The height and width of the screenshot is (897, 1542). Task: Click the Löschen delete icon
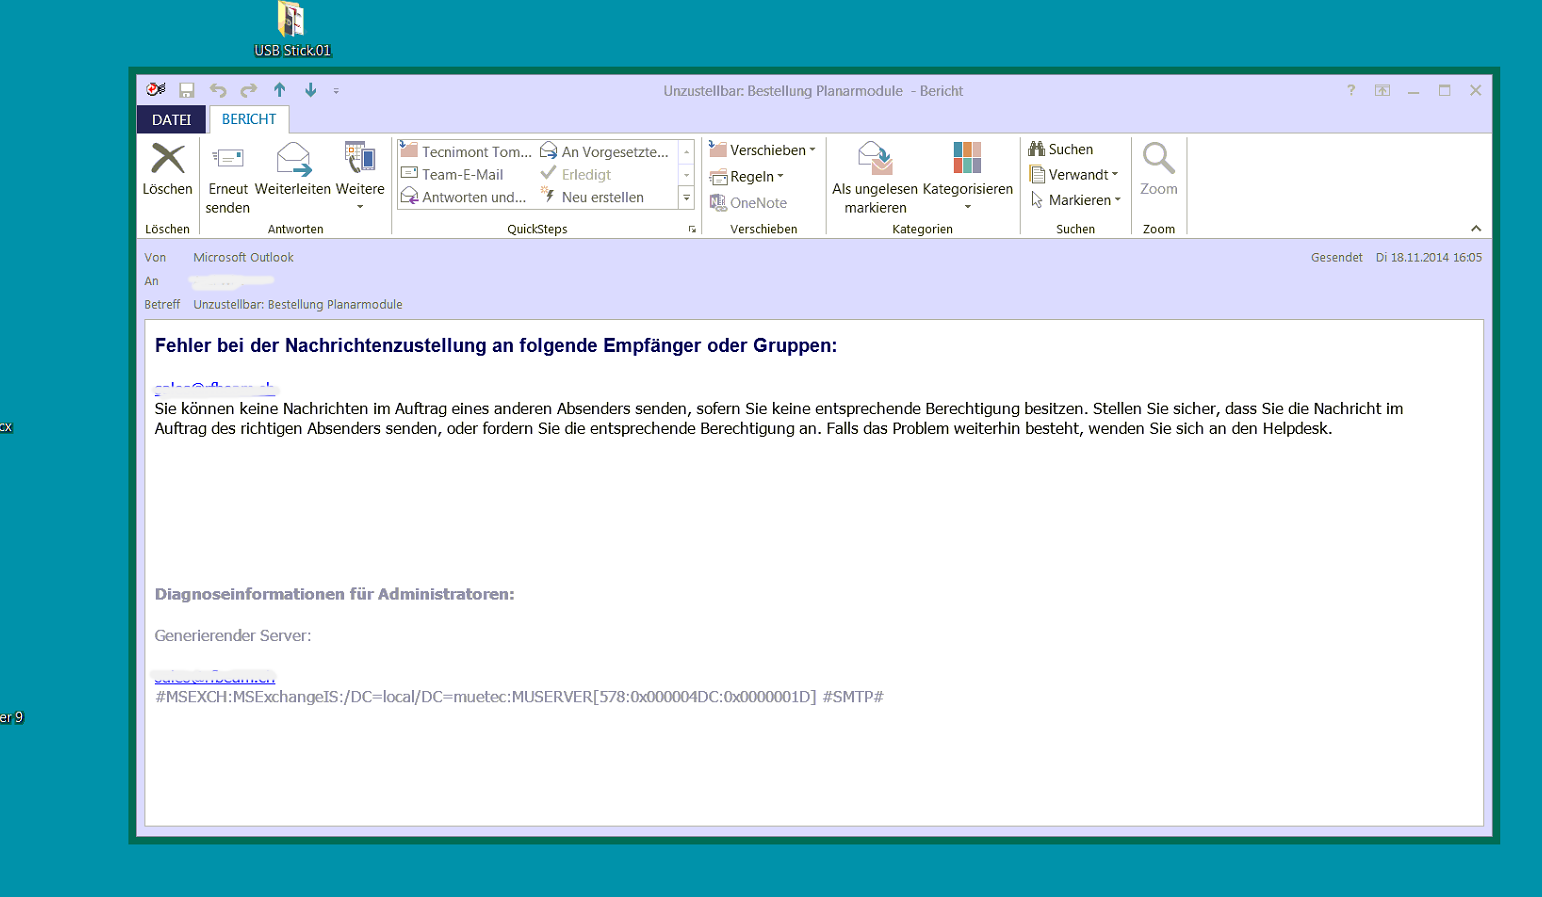coord(168,158)
